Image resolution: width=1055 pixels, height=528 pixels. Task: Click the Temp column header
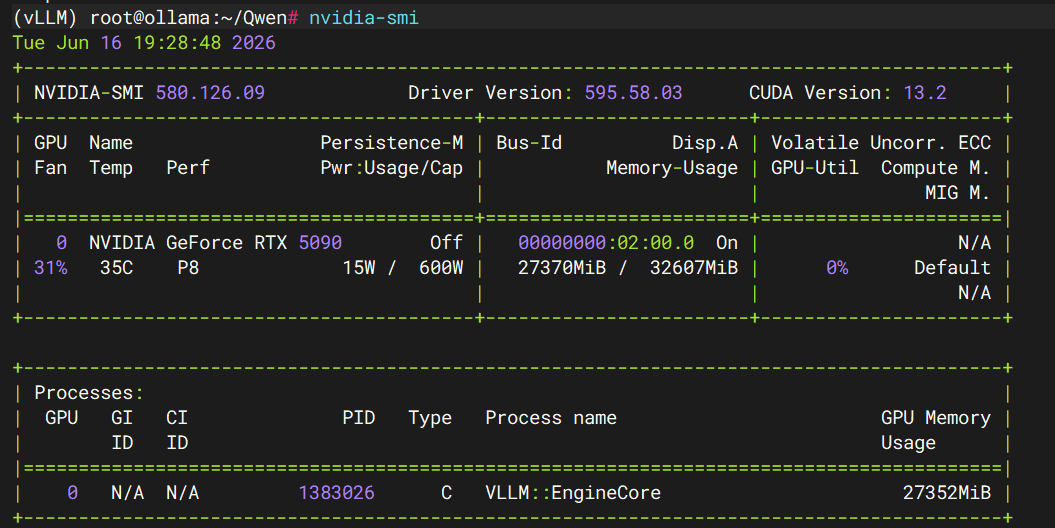[x=111, y=168]
